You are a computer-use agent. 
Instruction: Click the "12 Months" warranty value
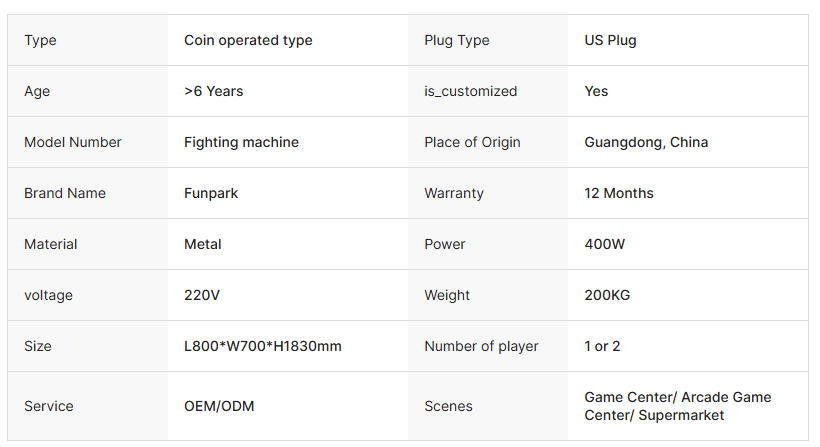(x=619, y=193)
